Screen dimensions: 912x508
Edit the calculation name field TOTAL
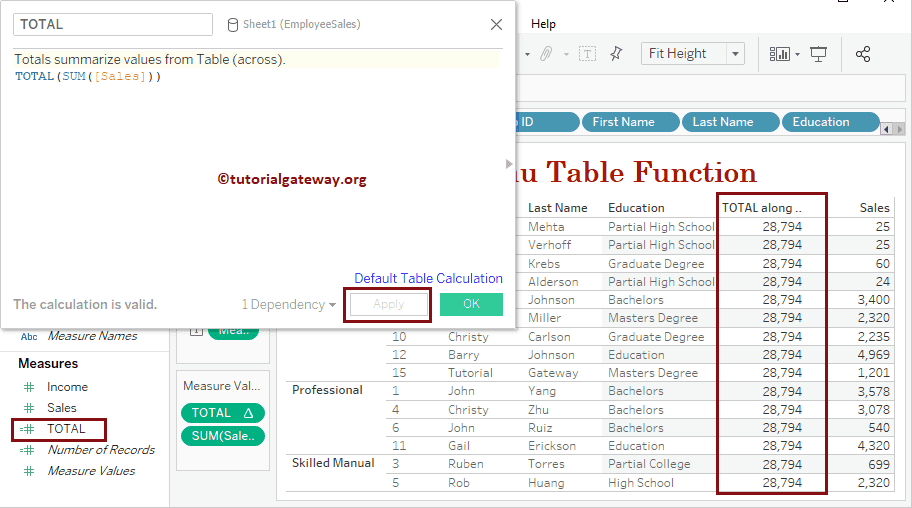click(113, 24)
